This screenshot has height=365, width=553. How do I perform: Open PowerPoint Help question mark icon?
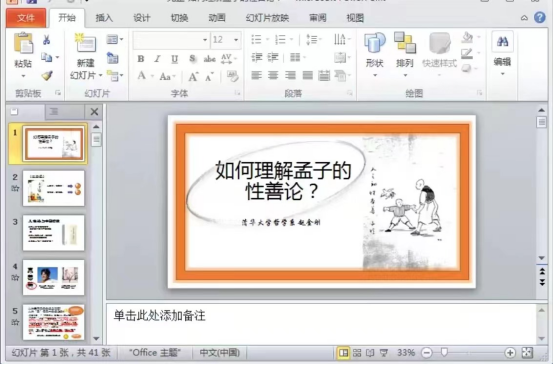pos(540,17)
